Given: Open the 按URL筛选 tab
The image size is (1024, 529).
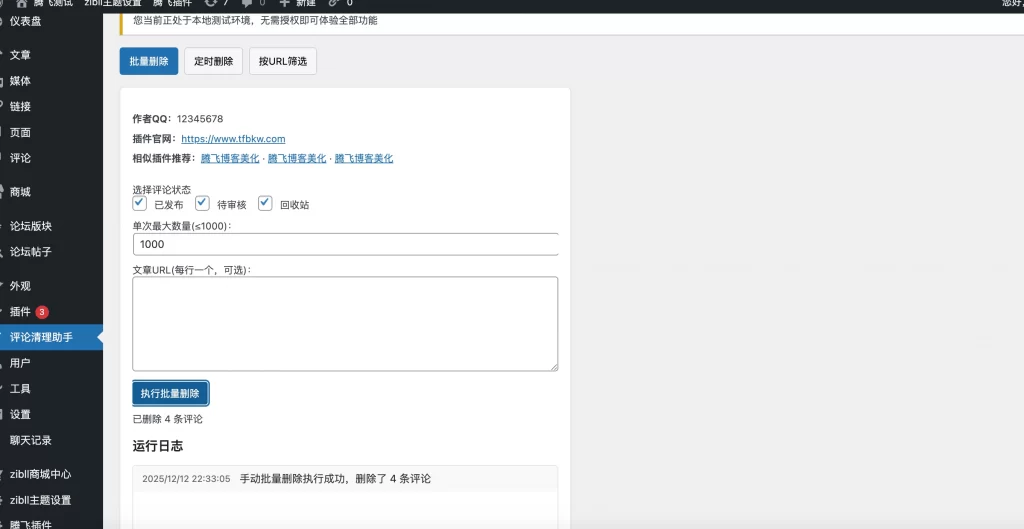Looking at the screenshot, I should pos(283,61).
